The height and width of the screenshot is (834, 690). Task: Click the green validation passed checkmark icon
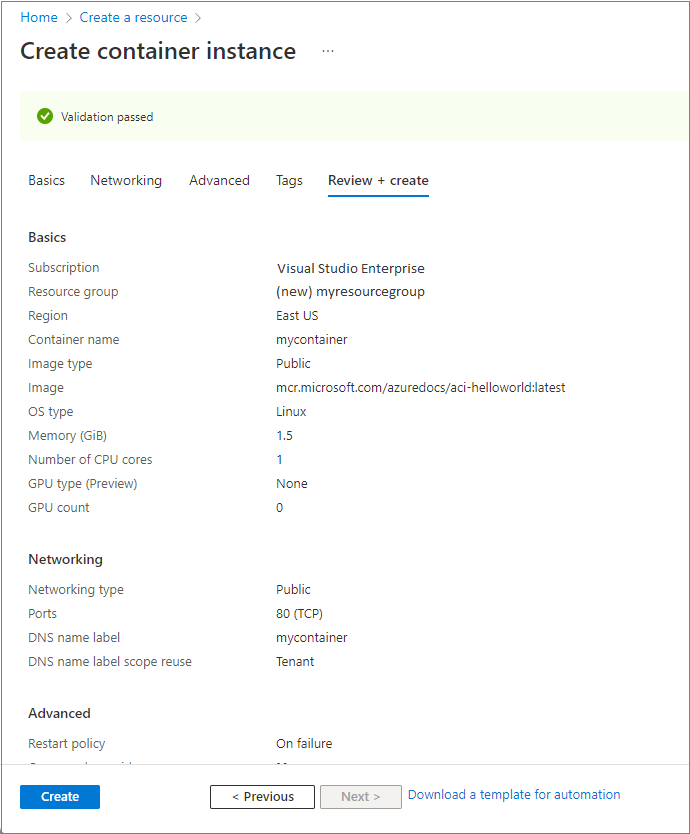pyautogui.click(x=45, y=116)
